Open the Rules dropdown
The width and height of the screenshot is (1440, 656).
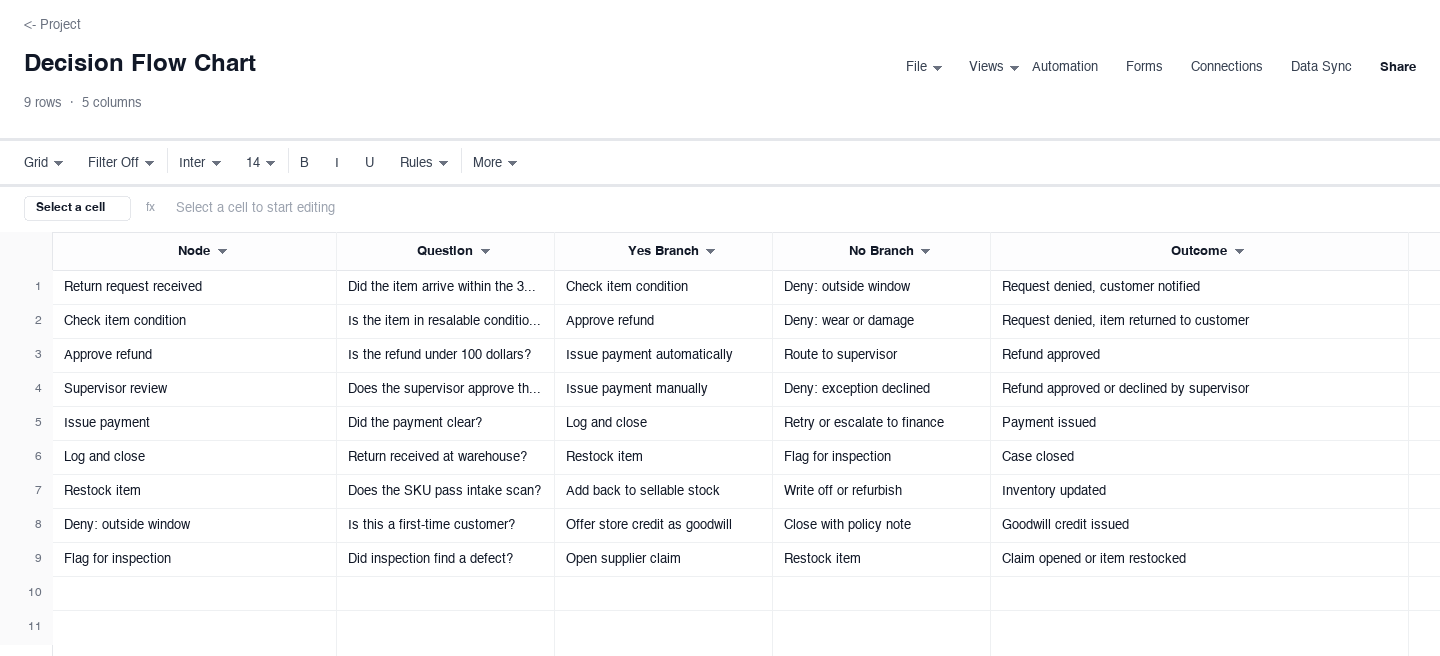coord(424,163)
